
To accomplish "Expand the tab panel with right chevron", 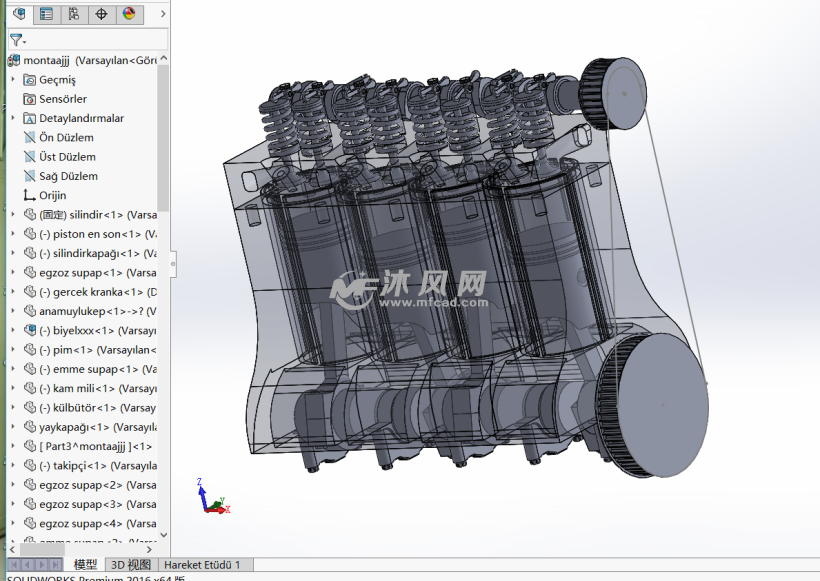I will coord(163,14).
